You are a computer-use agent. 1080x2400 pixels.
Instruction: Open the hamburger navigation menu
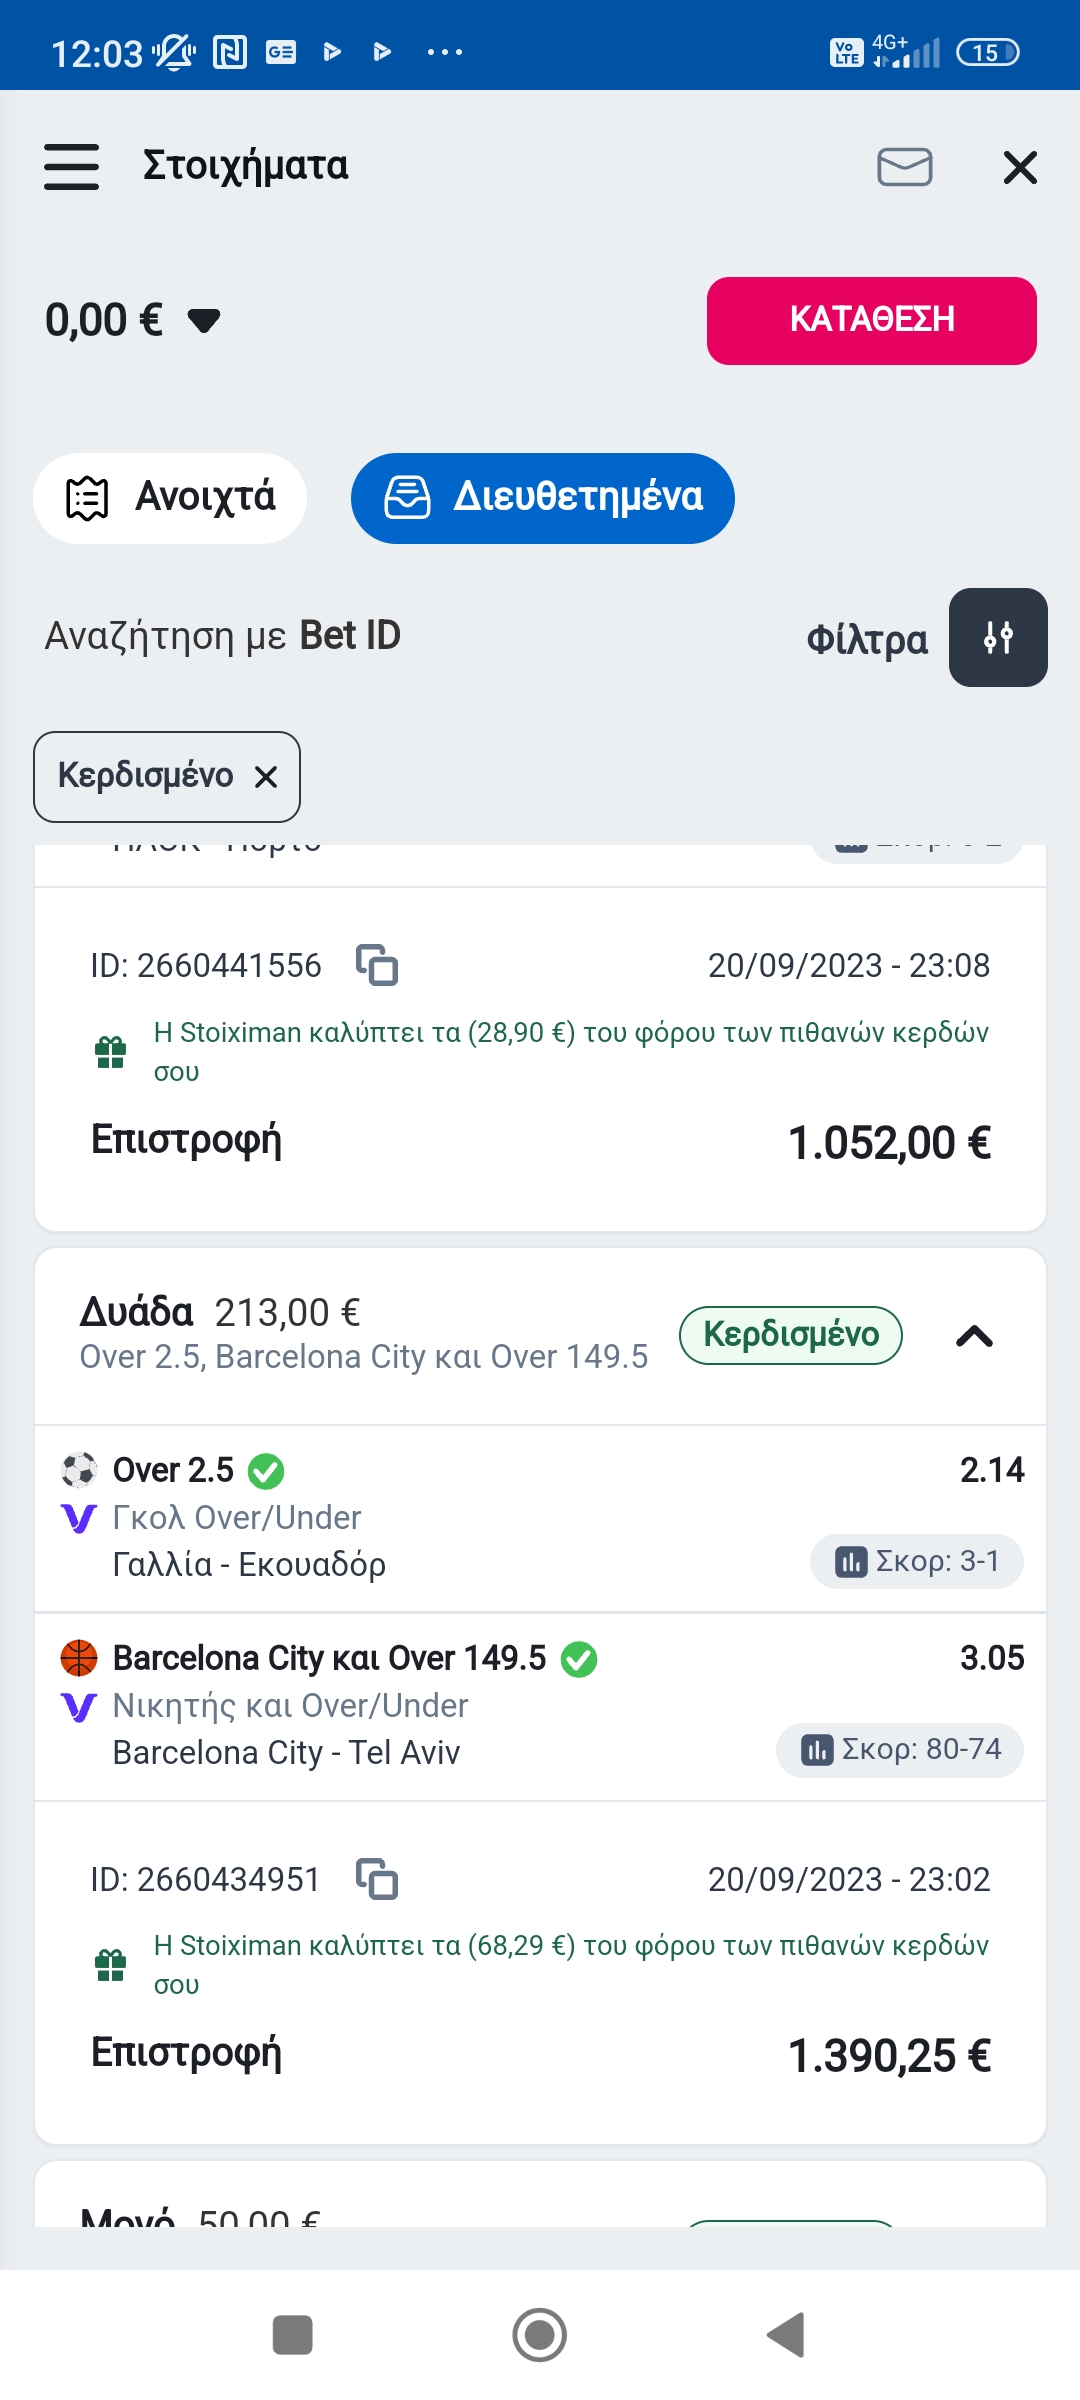71,166
